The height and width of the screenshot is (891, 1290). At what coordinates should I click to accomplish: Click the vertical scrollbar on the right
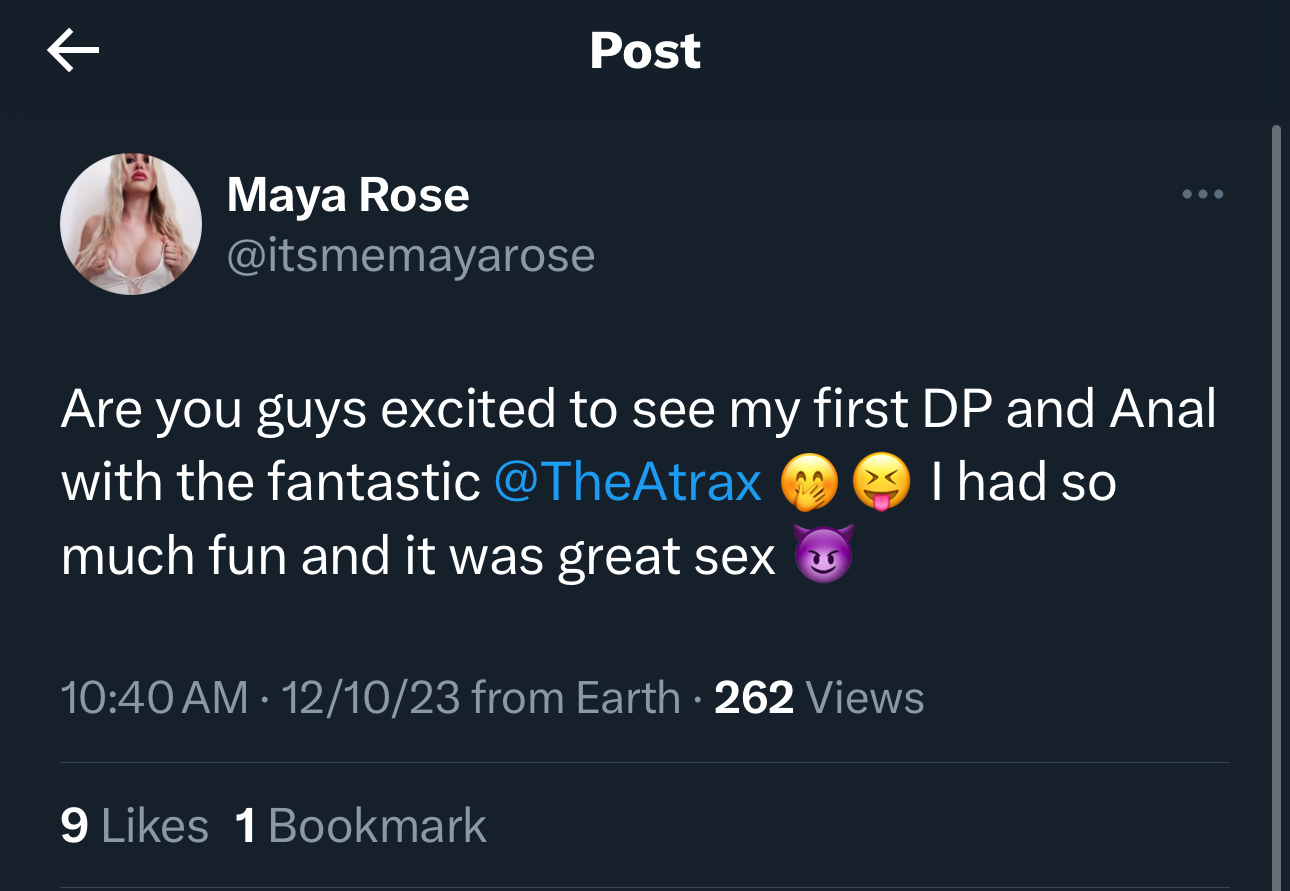pos(1276,500)
